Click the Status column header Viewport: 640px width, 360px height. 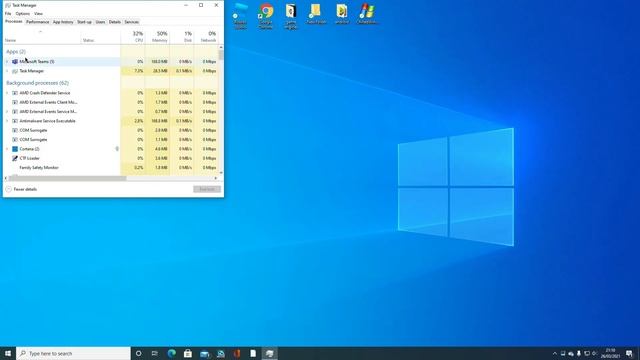[100, 37]
